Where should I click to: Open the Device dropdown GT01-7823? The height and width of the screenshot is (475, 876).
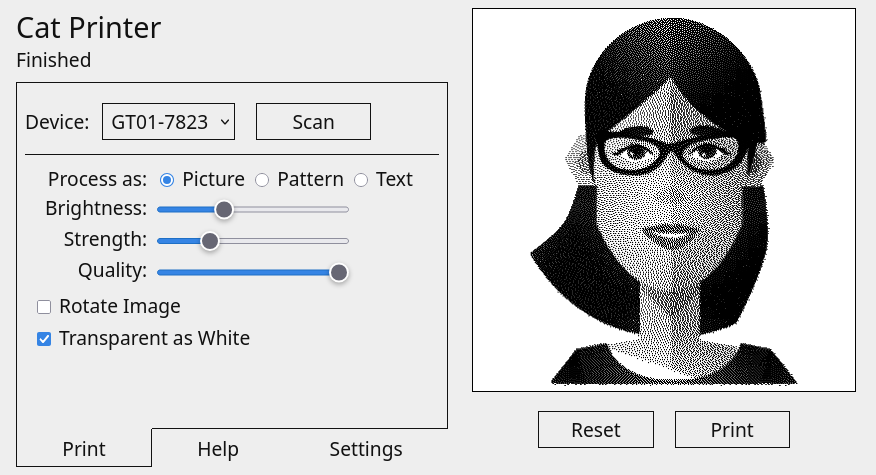[168, 122]
